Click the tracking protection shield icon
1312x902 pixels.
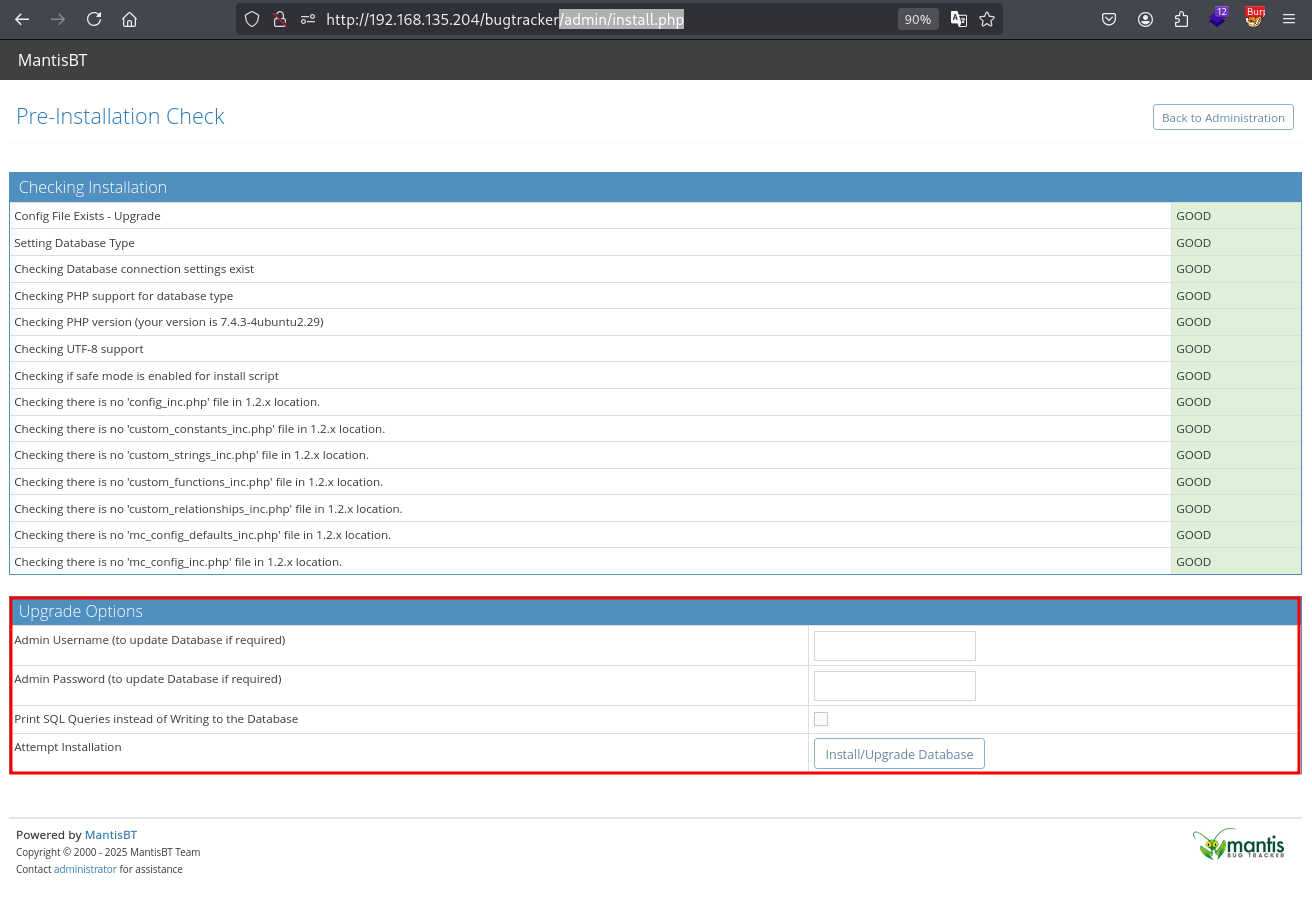[x=252, y=19]
